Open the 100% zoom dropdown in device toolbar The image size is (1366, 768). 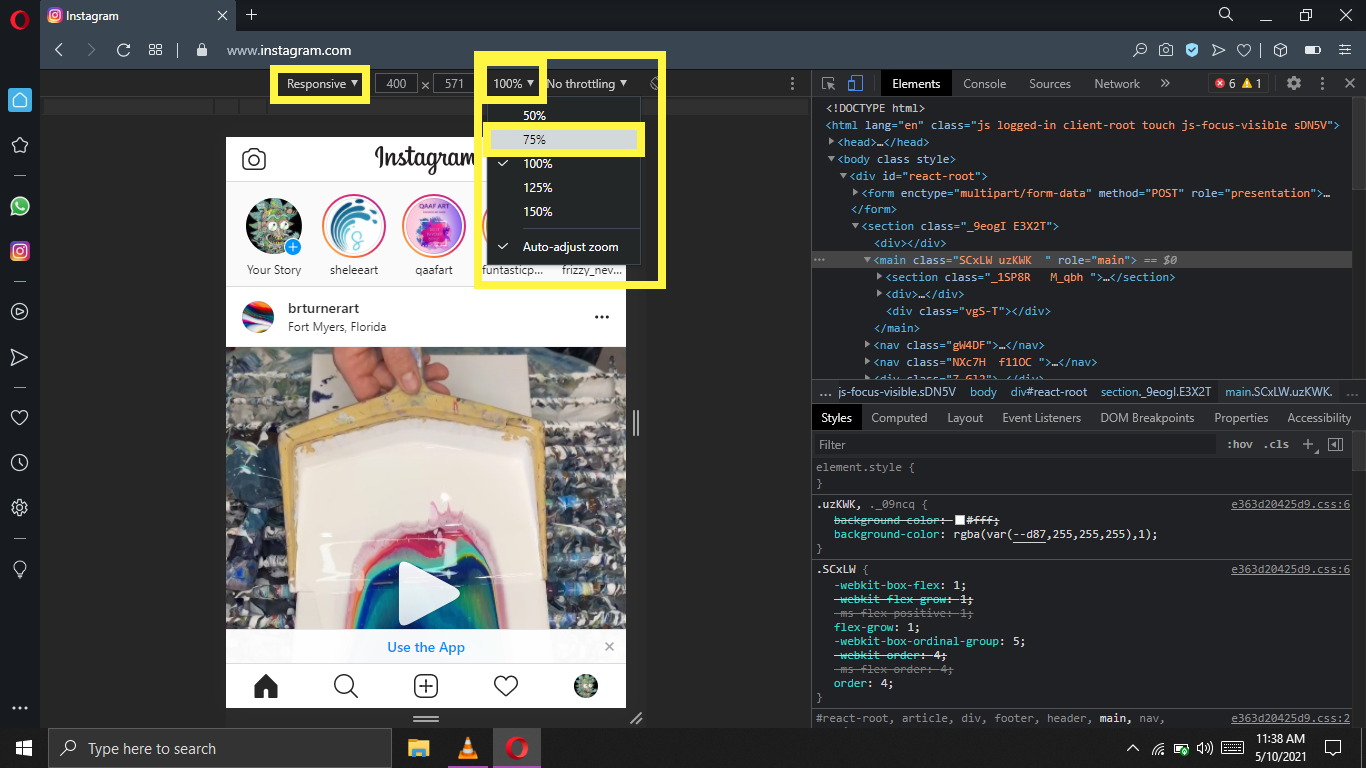pyautogui.click(x=515, y=84)
